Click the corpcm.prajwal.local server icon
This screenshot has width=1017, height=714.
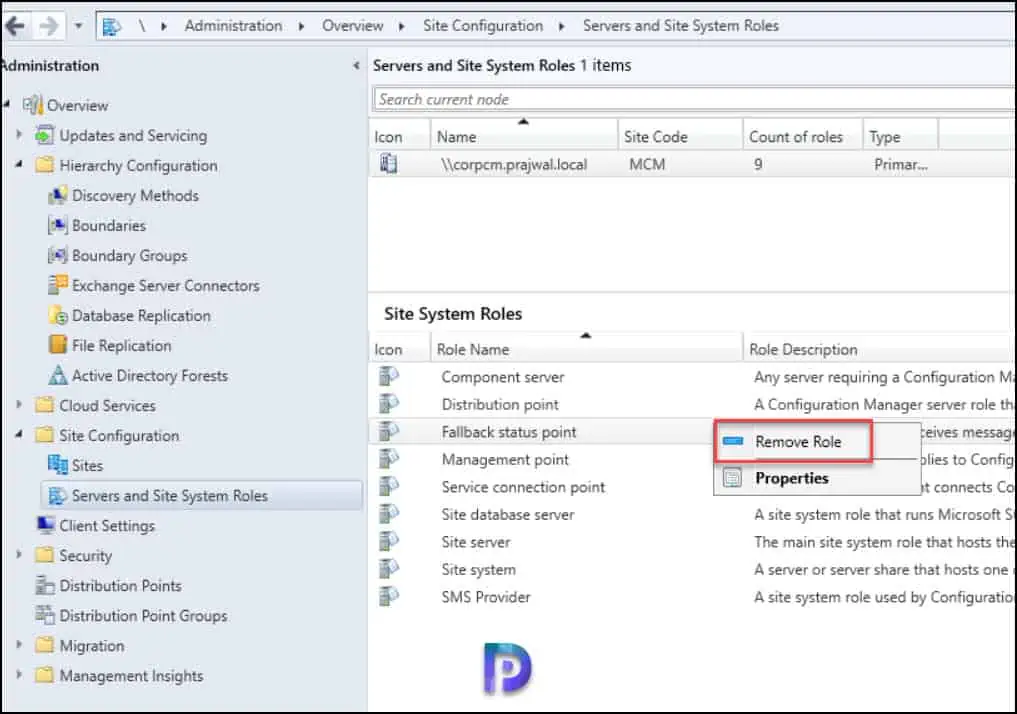pos(389,163)
